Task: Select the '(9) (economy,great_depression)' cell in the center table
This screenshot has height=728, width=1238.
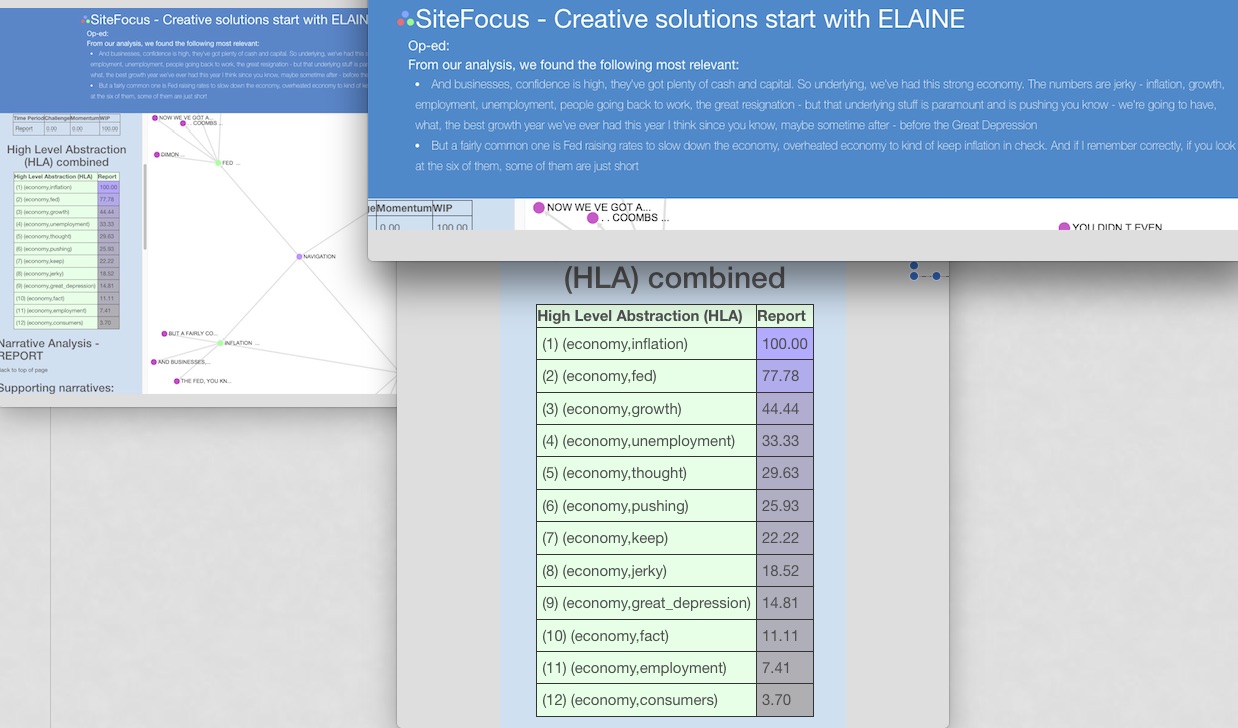Action: [x=646, y=603]
